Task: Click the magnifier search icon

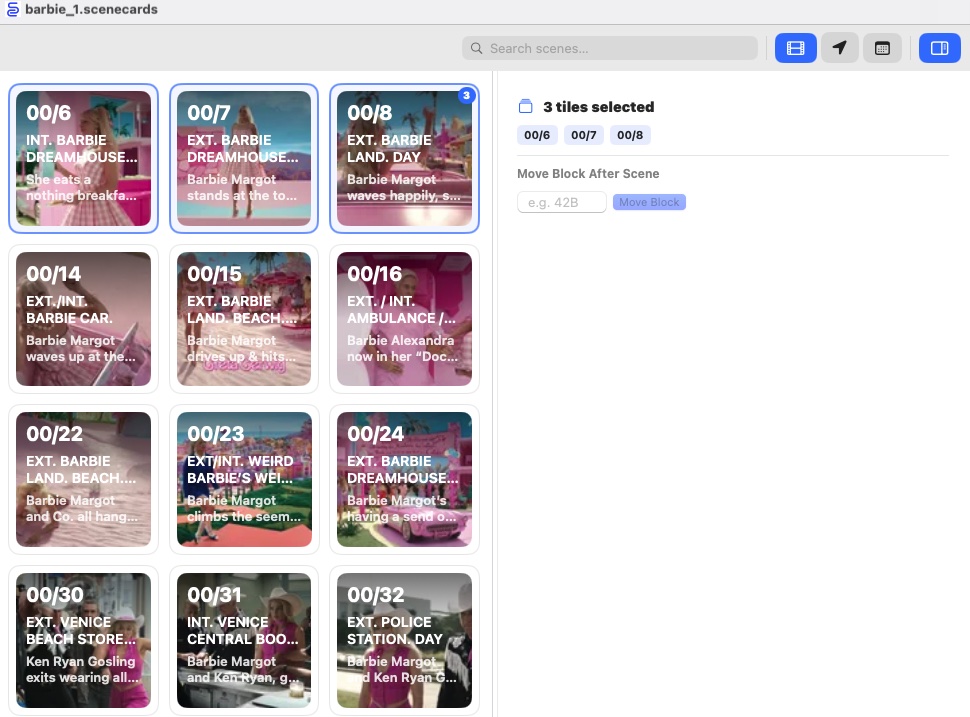Action: (476, 48)
